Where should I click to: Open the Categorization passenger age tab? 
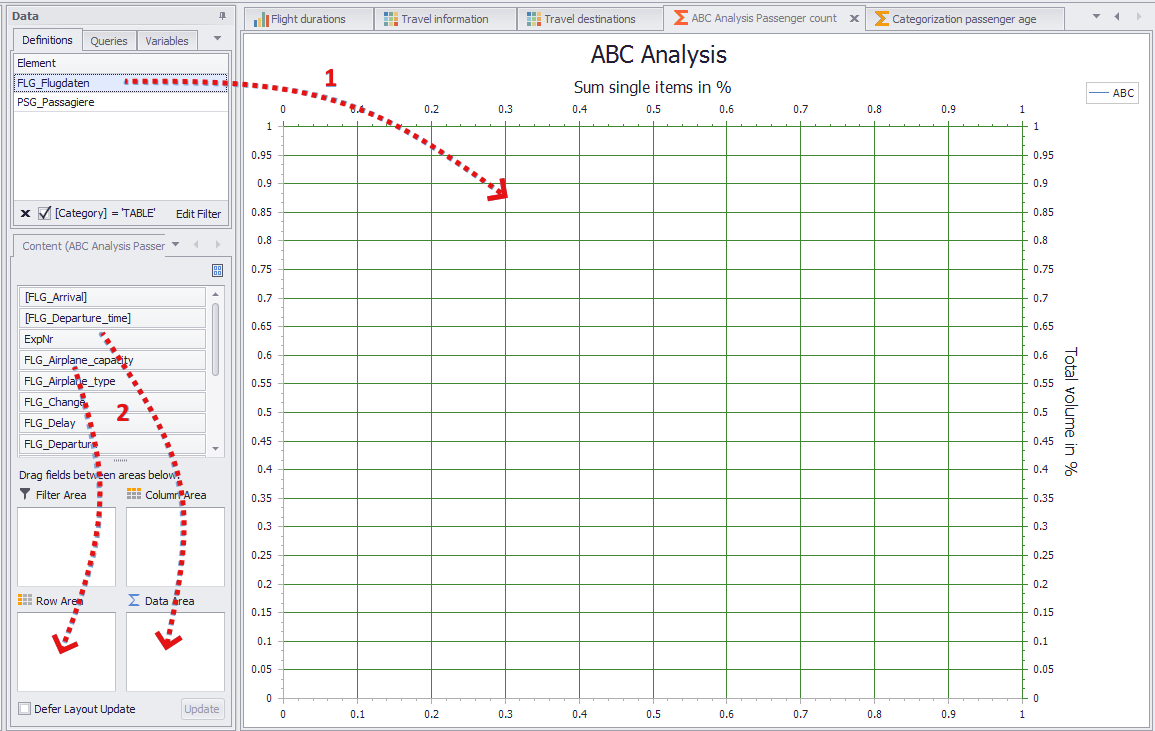[x=964, y=19]
